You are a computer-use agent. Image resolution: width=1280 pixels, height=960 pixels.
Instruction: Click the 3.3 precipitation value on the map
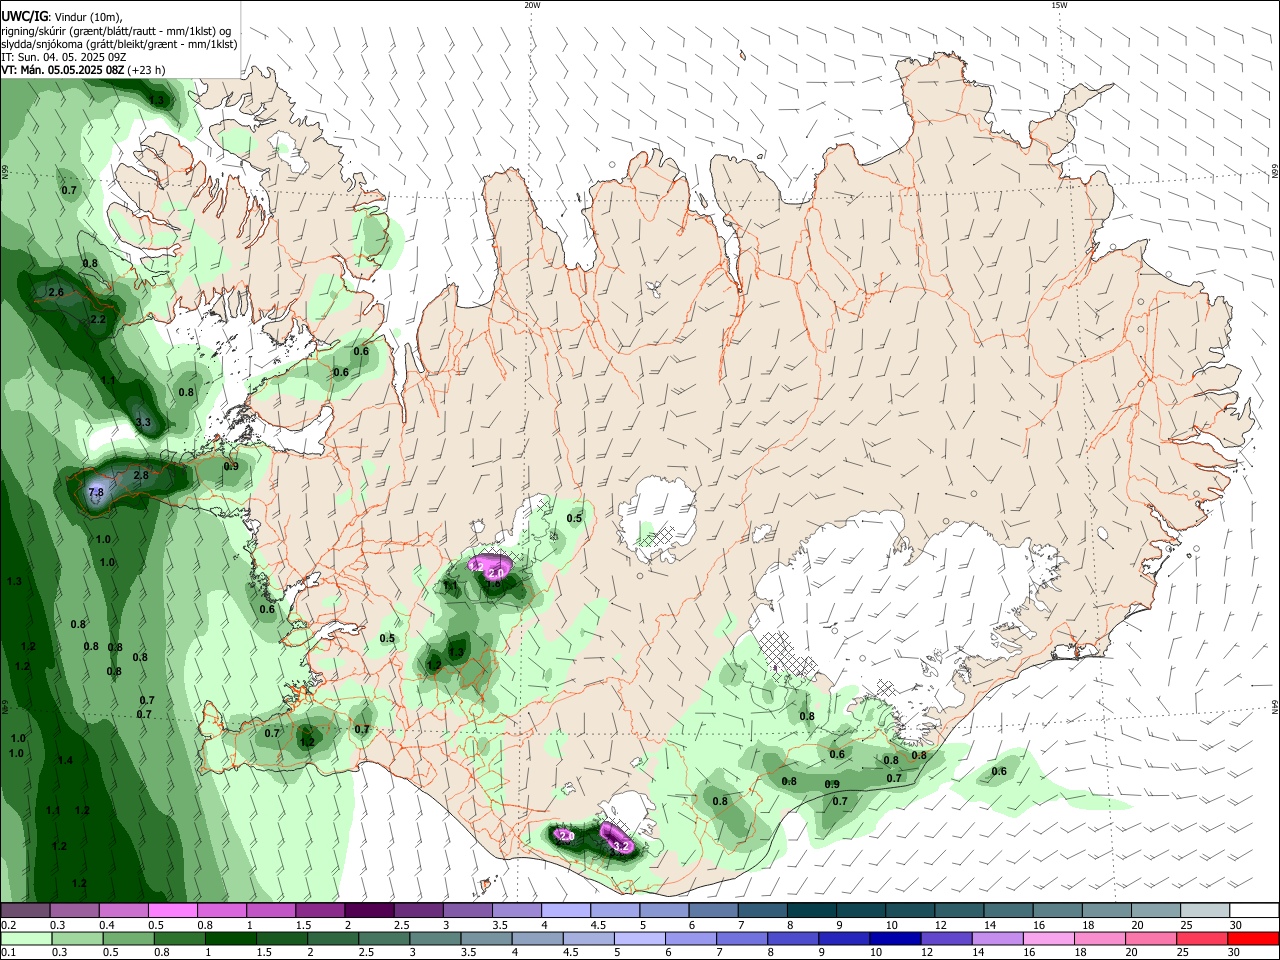(x=143, y=423)
